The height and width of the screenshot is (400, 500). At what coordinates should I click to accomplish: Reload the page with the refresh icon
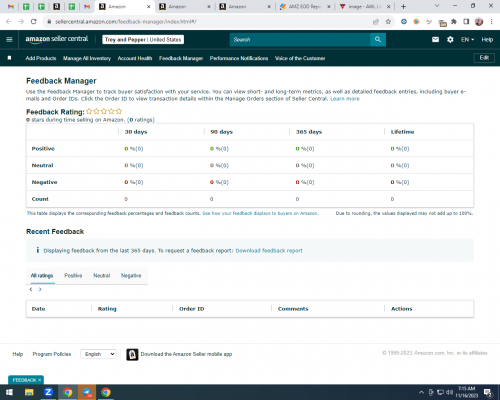coord(33,22)
